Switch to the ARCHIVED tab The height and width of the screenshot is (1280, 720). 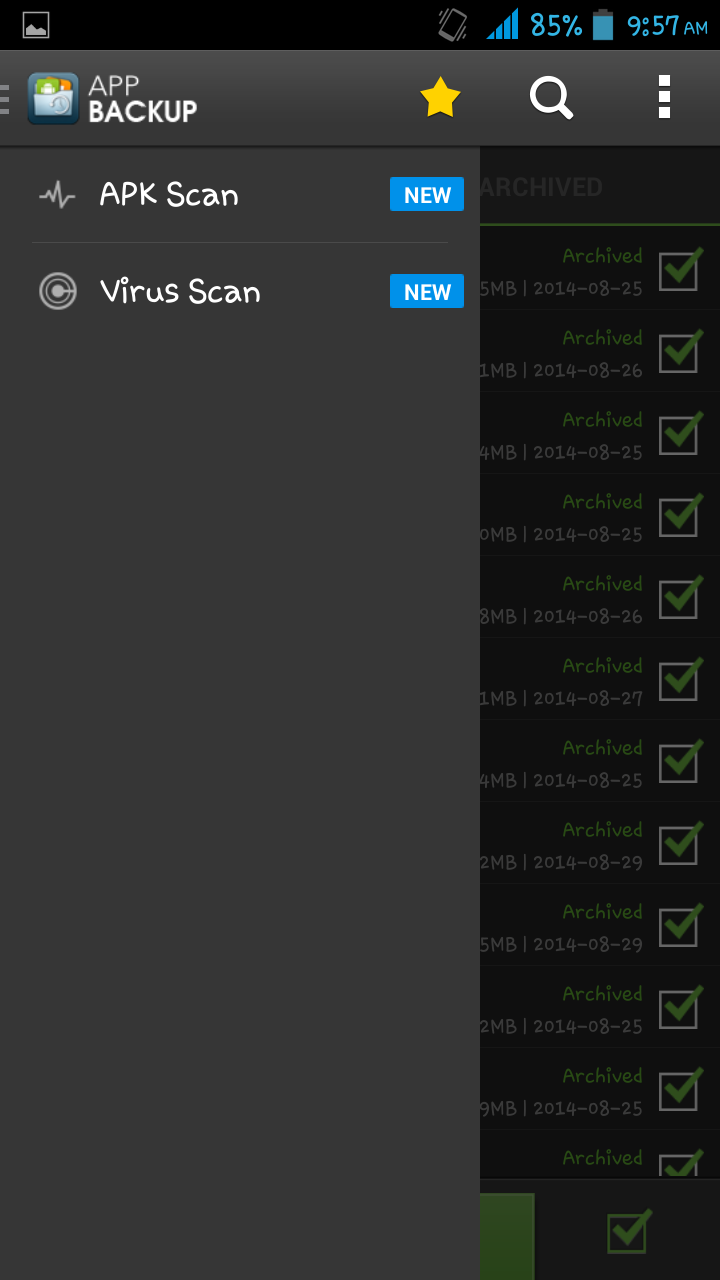(x=541, y=187)
